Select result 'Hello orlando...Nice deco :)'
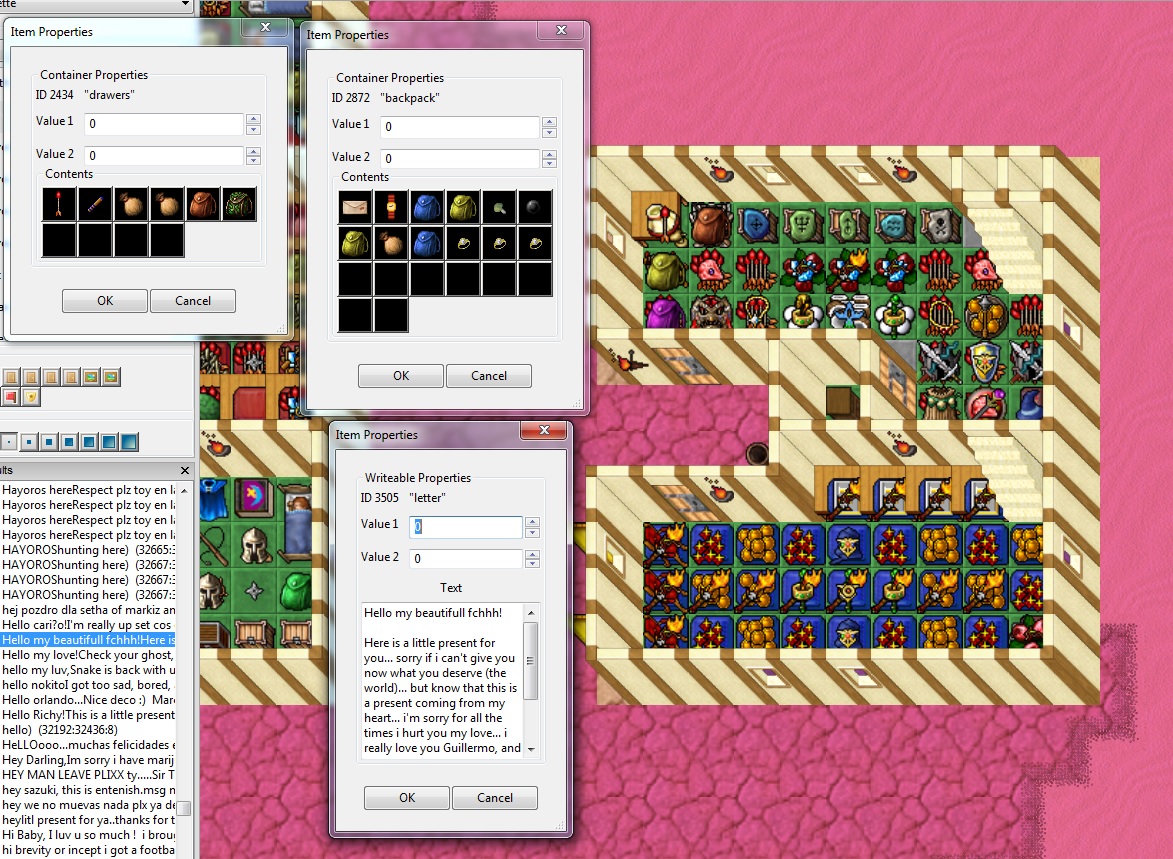The height and width of the screenshot is (859, 1173). click(88, 700)
